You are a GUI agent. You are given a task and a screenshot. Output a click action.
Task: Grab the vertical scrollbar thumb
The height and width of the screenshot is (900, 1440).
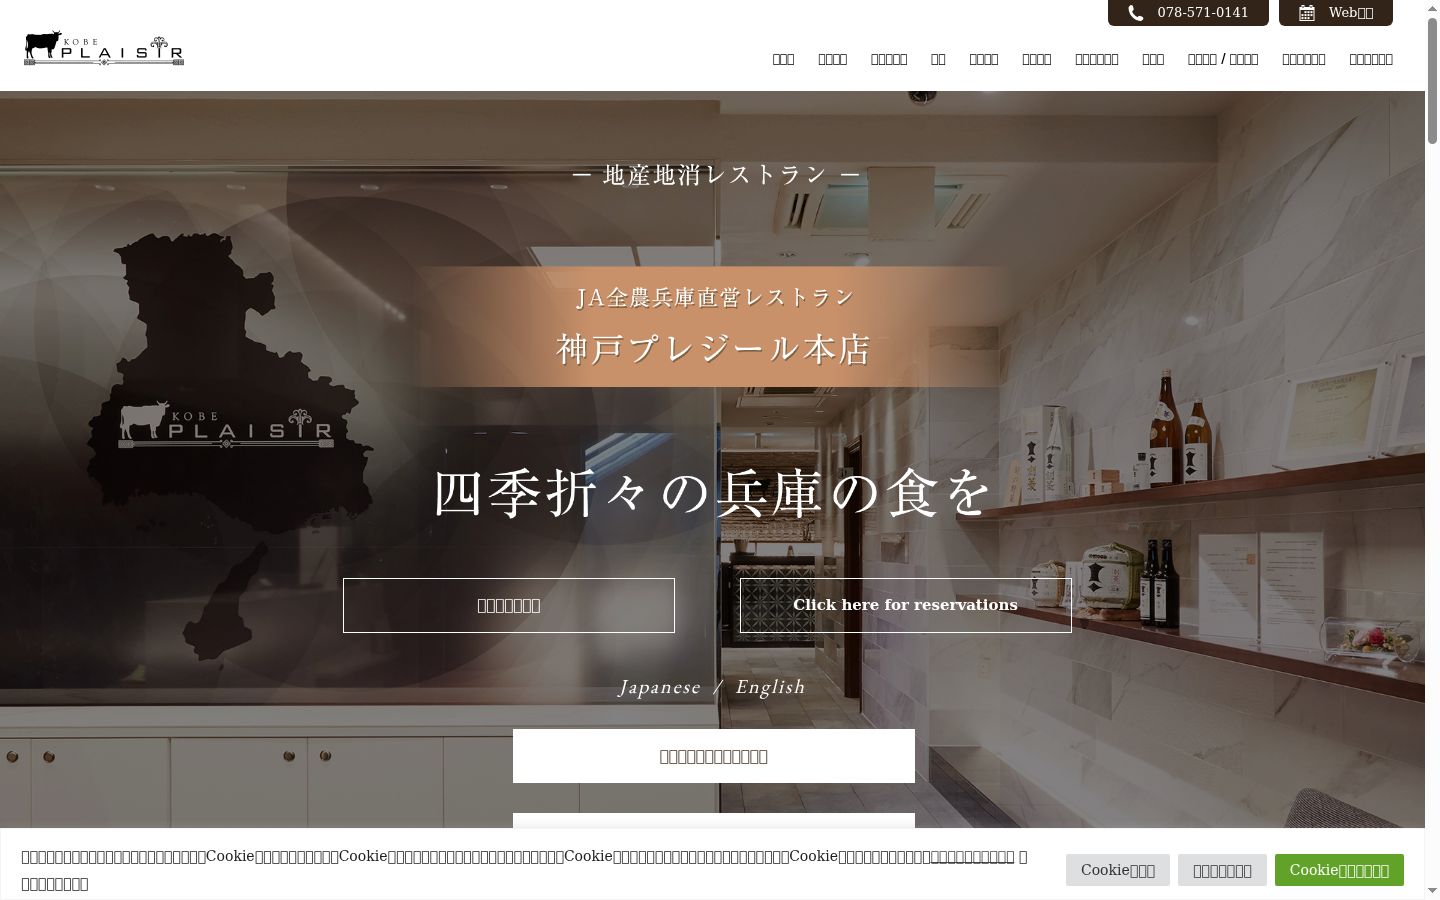[x=1432, y=82]
